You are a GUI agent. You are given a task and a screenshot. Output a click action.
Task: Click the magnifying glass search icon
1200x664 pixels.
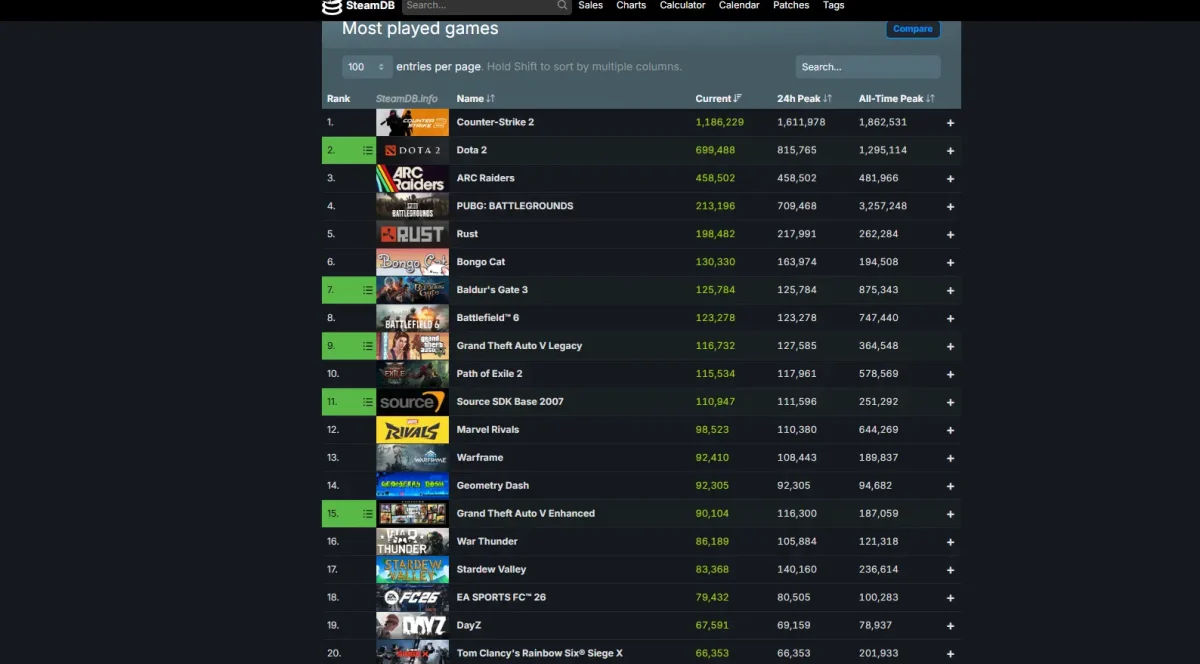tap(562, 6)
